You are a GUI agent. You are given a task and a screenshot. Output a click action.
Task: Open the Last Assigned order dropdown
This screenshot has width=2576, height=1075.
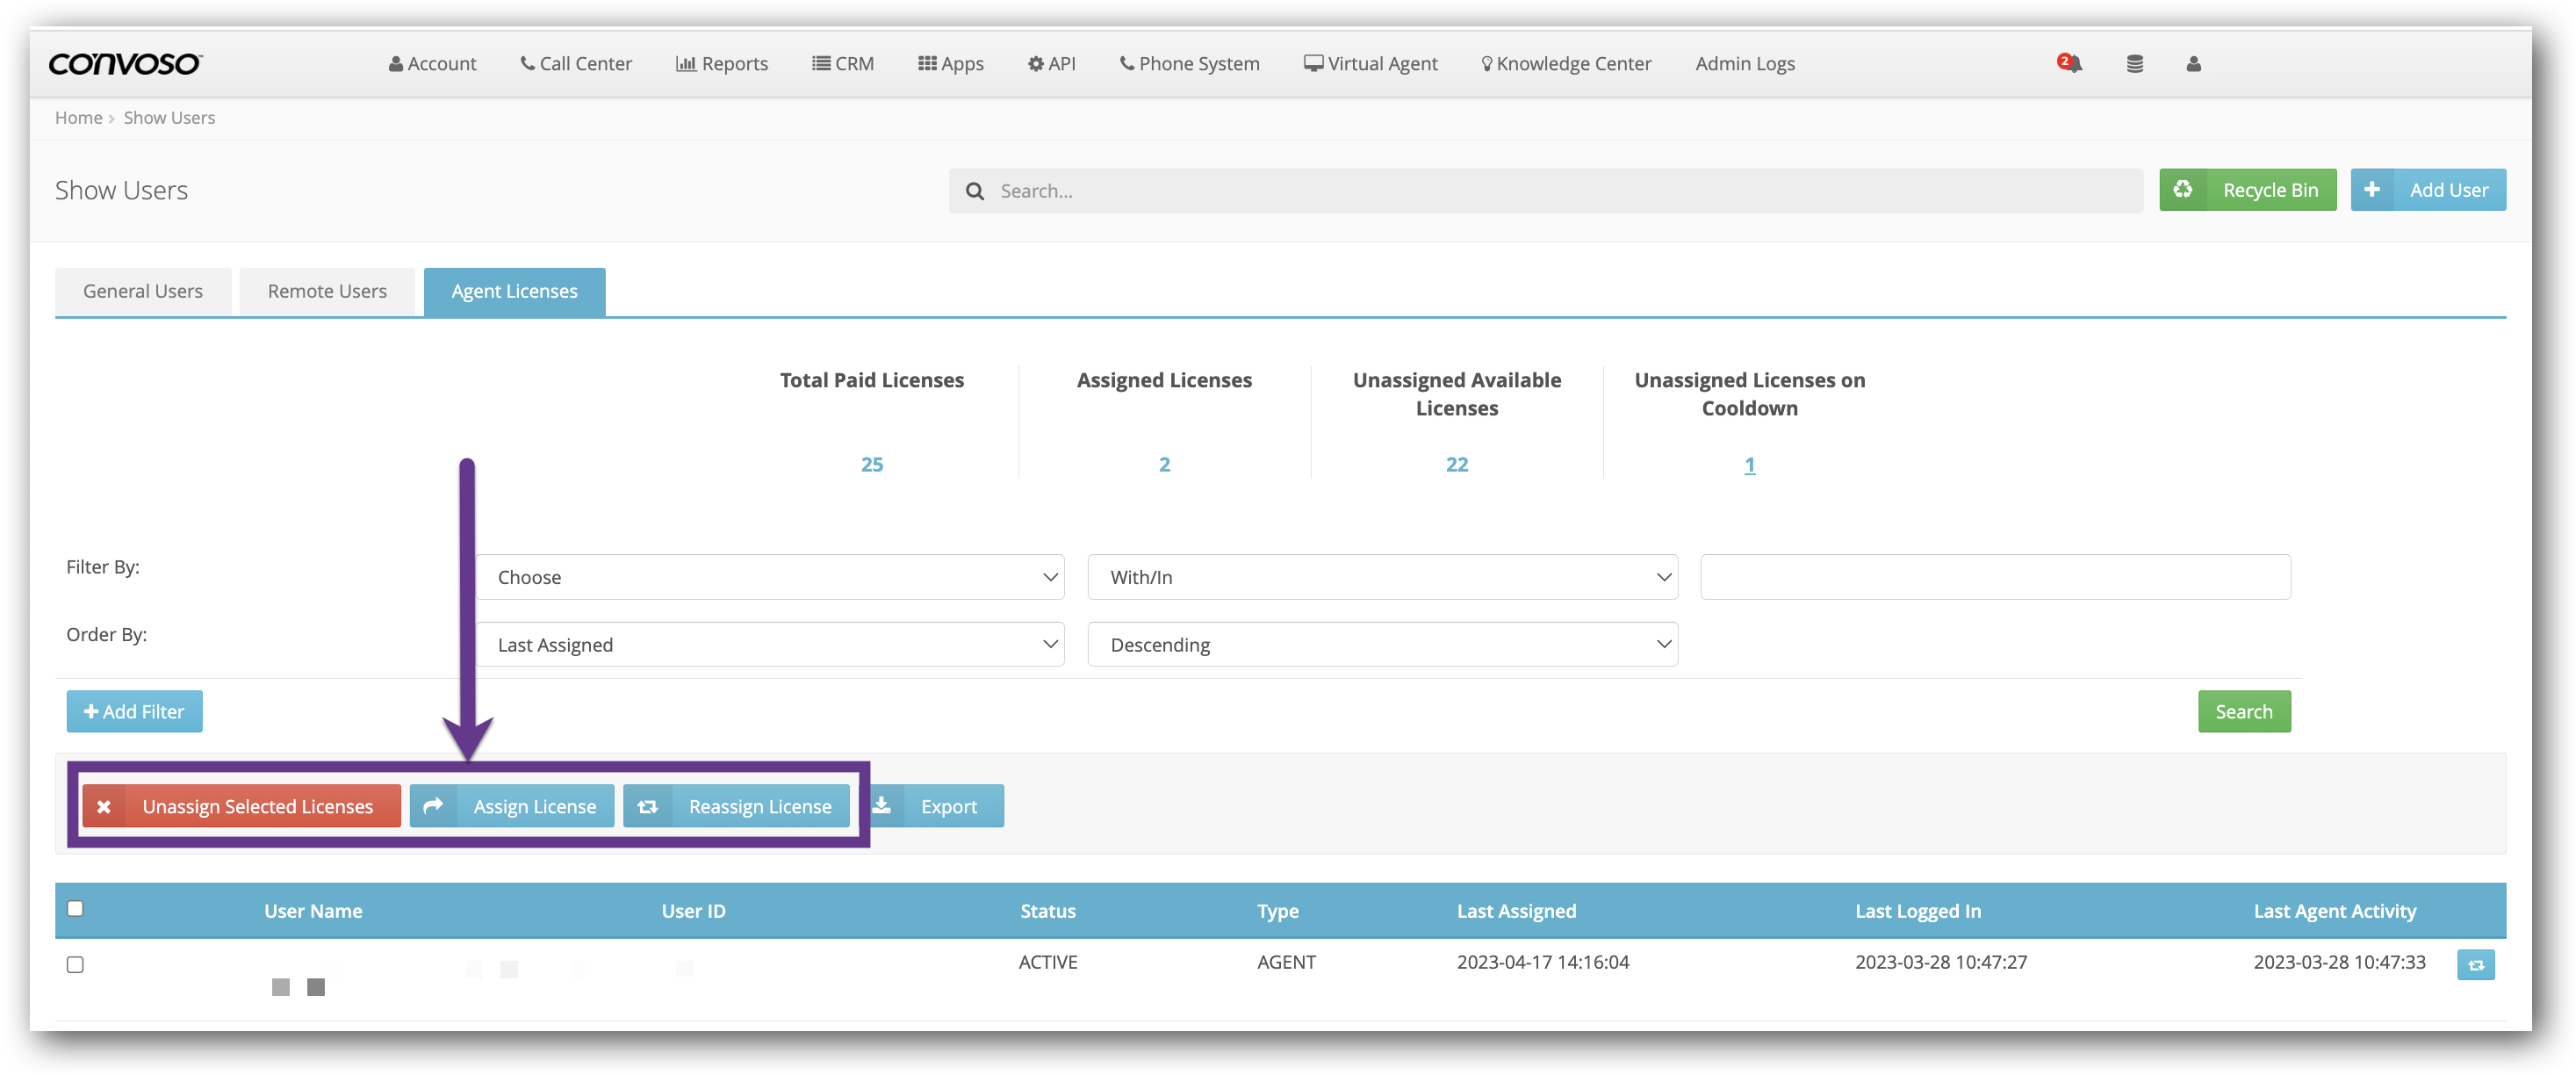click(769, 645)
